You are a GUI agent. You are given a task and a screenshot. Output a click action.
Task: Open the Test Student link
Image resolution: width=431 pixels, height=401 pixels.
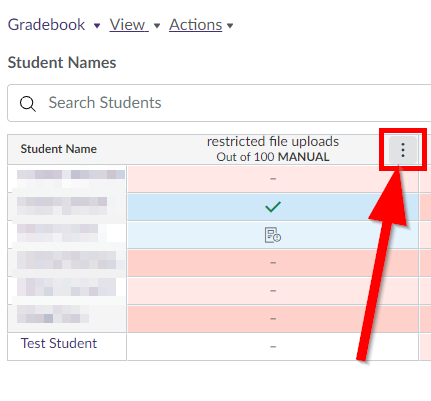point(59,343)
